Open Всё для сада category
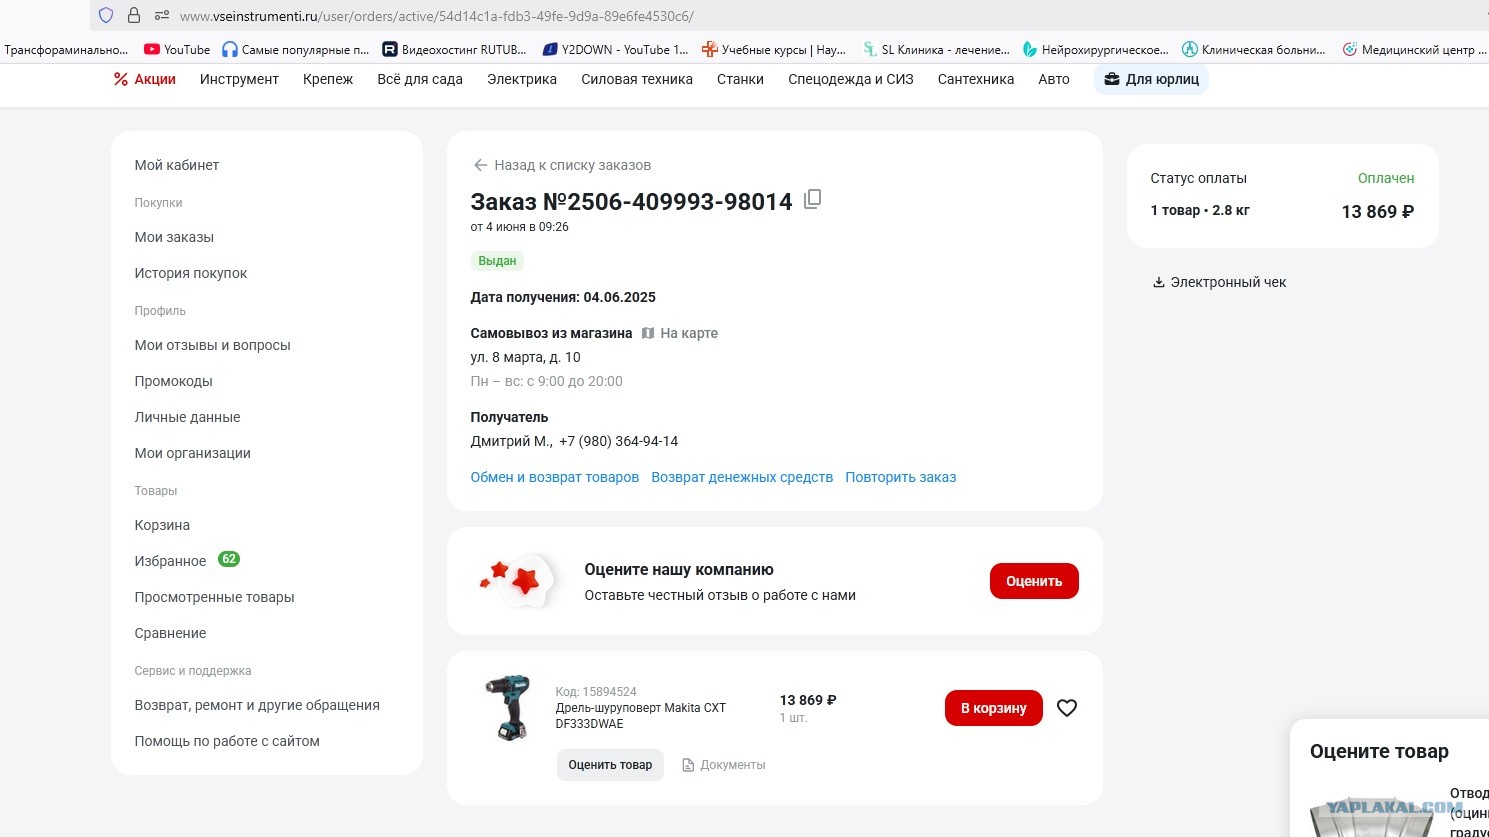 420,79
